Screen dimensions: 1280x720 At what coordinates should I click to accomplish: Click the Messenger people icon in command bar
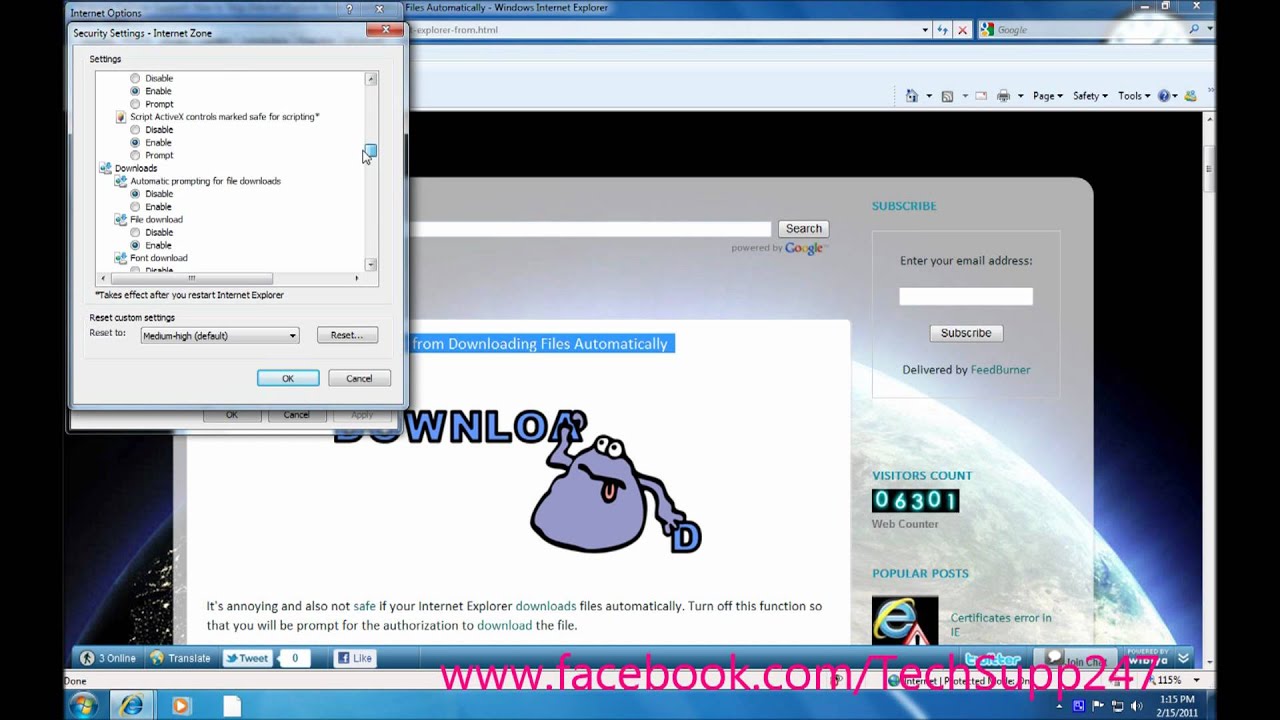1190,96
